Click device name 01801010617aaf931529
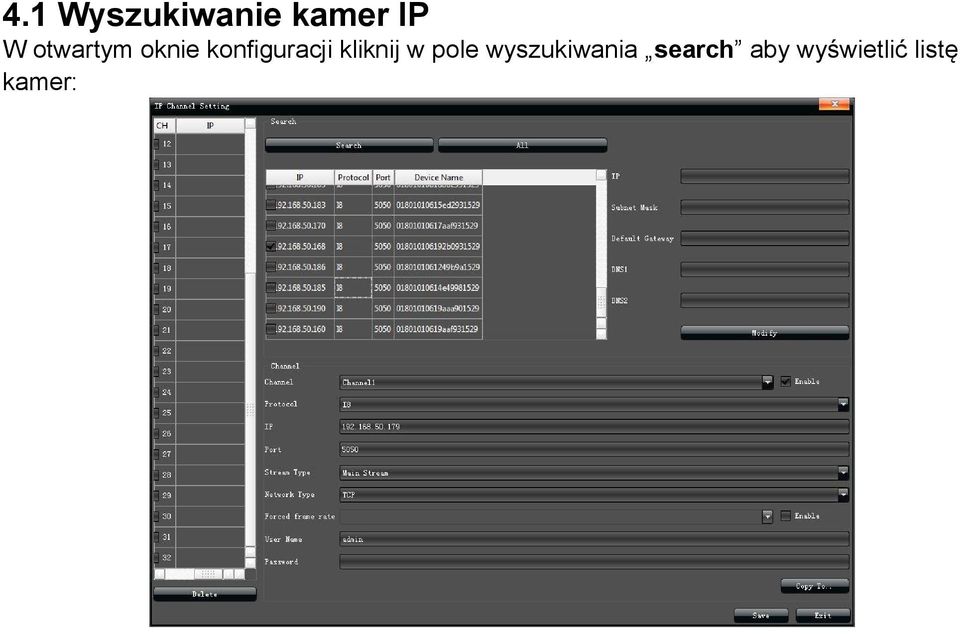This screenshot has height=634, width=960. tap(437, 226)
